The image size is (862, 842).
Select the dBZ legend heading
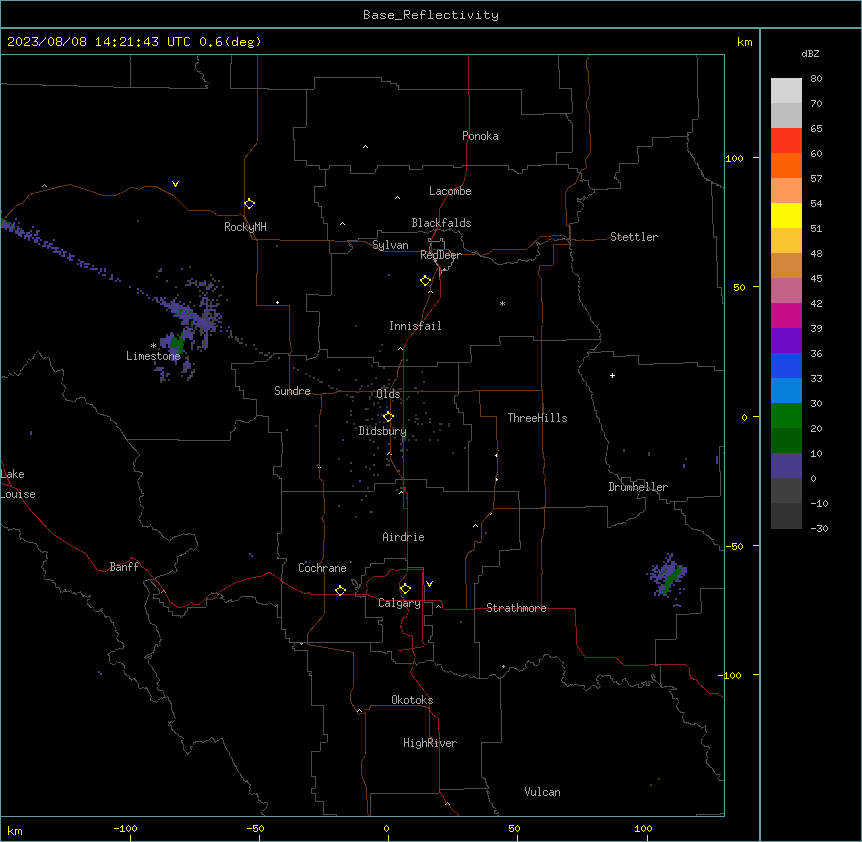tap(810, 54)
